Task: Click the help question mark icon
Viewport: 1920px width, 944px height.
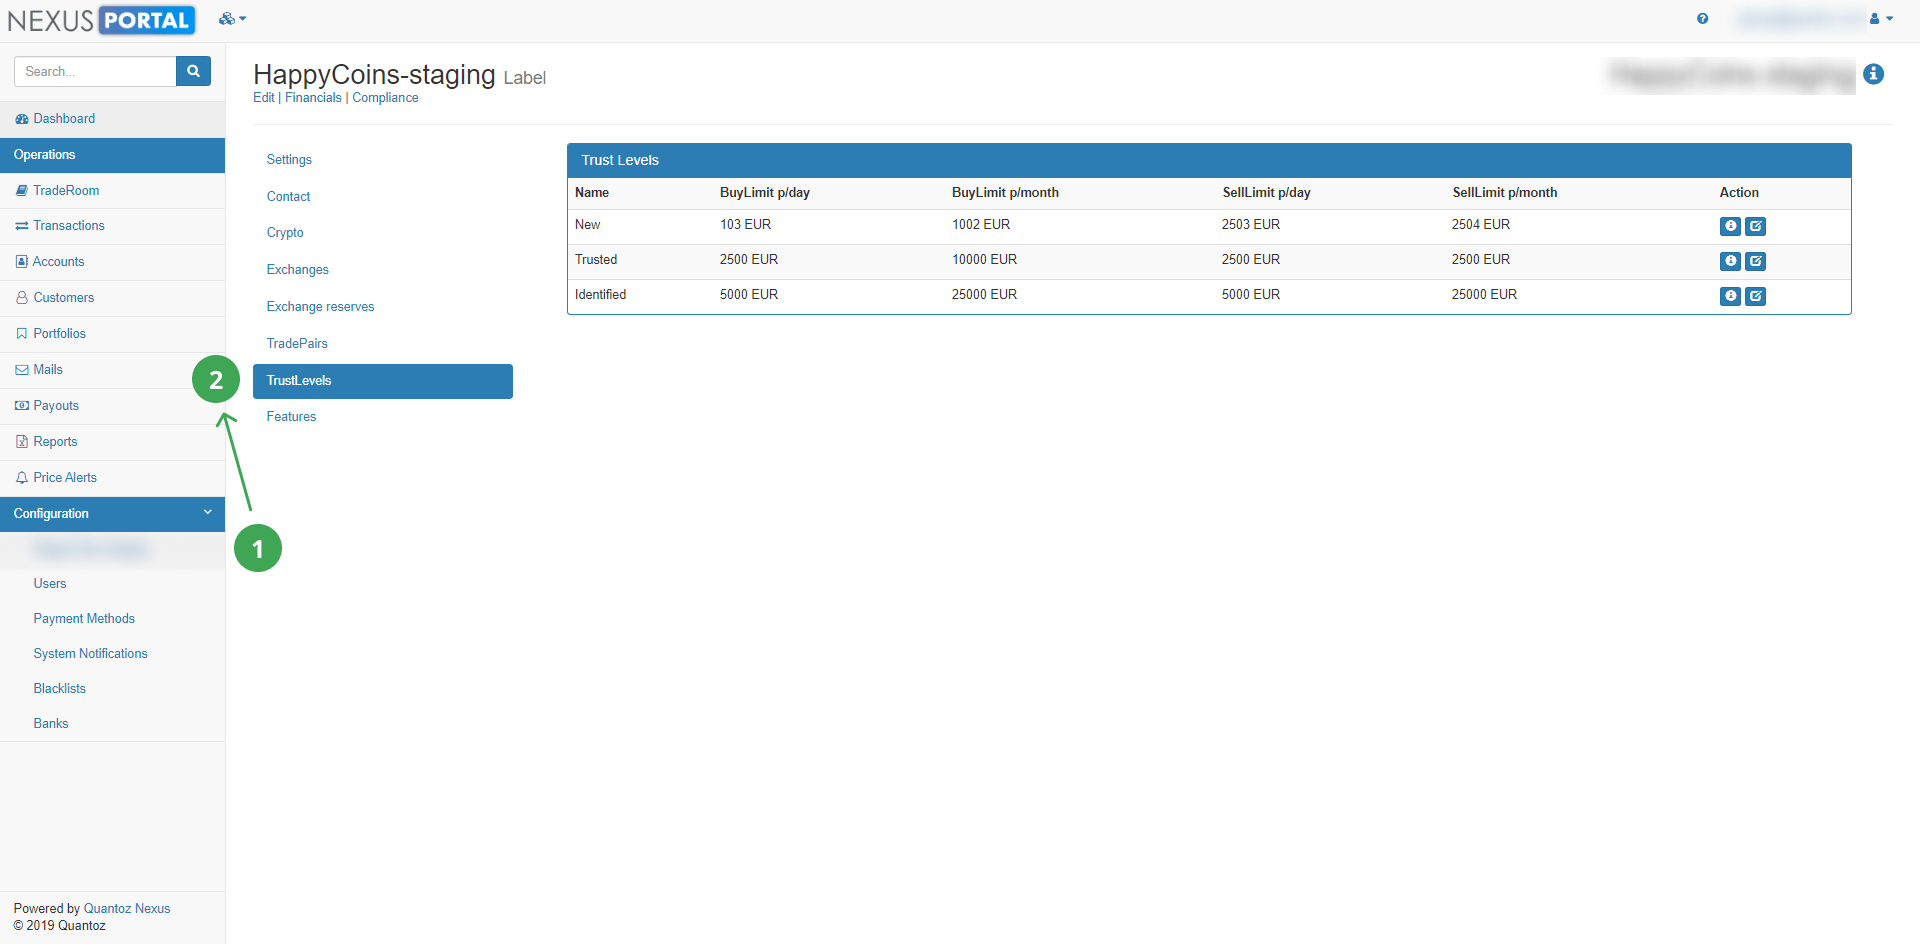Action: click(1702, 19)
